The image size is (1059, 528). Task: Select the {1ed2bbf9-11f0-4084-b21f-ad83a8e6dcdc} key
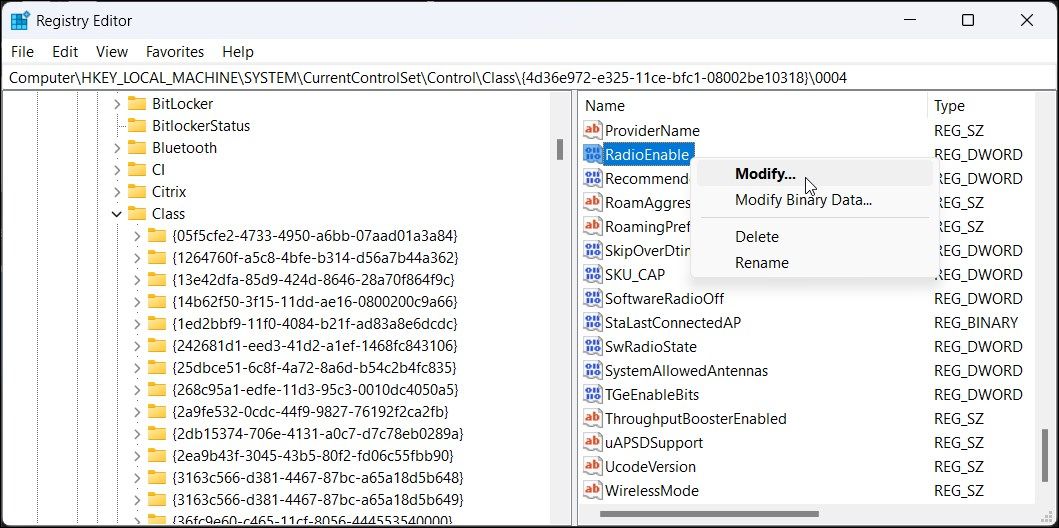315,323
